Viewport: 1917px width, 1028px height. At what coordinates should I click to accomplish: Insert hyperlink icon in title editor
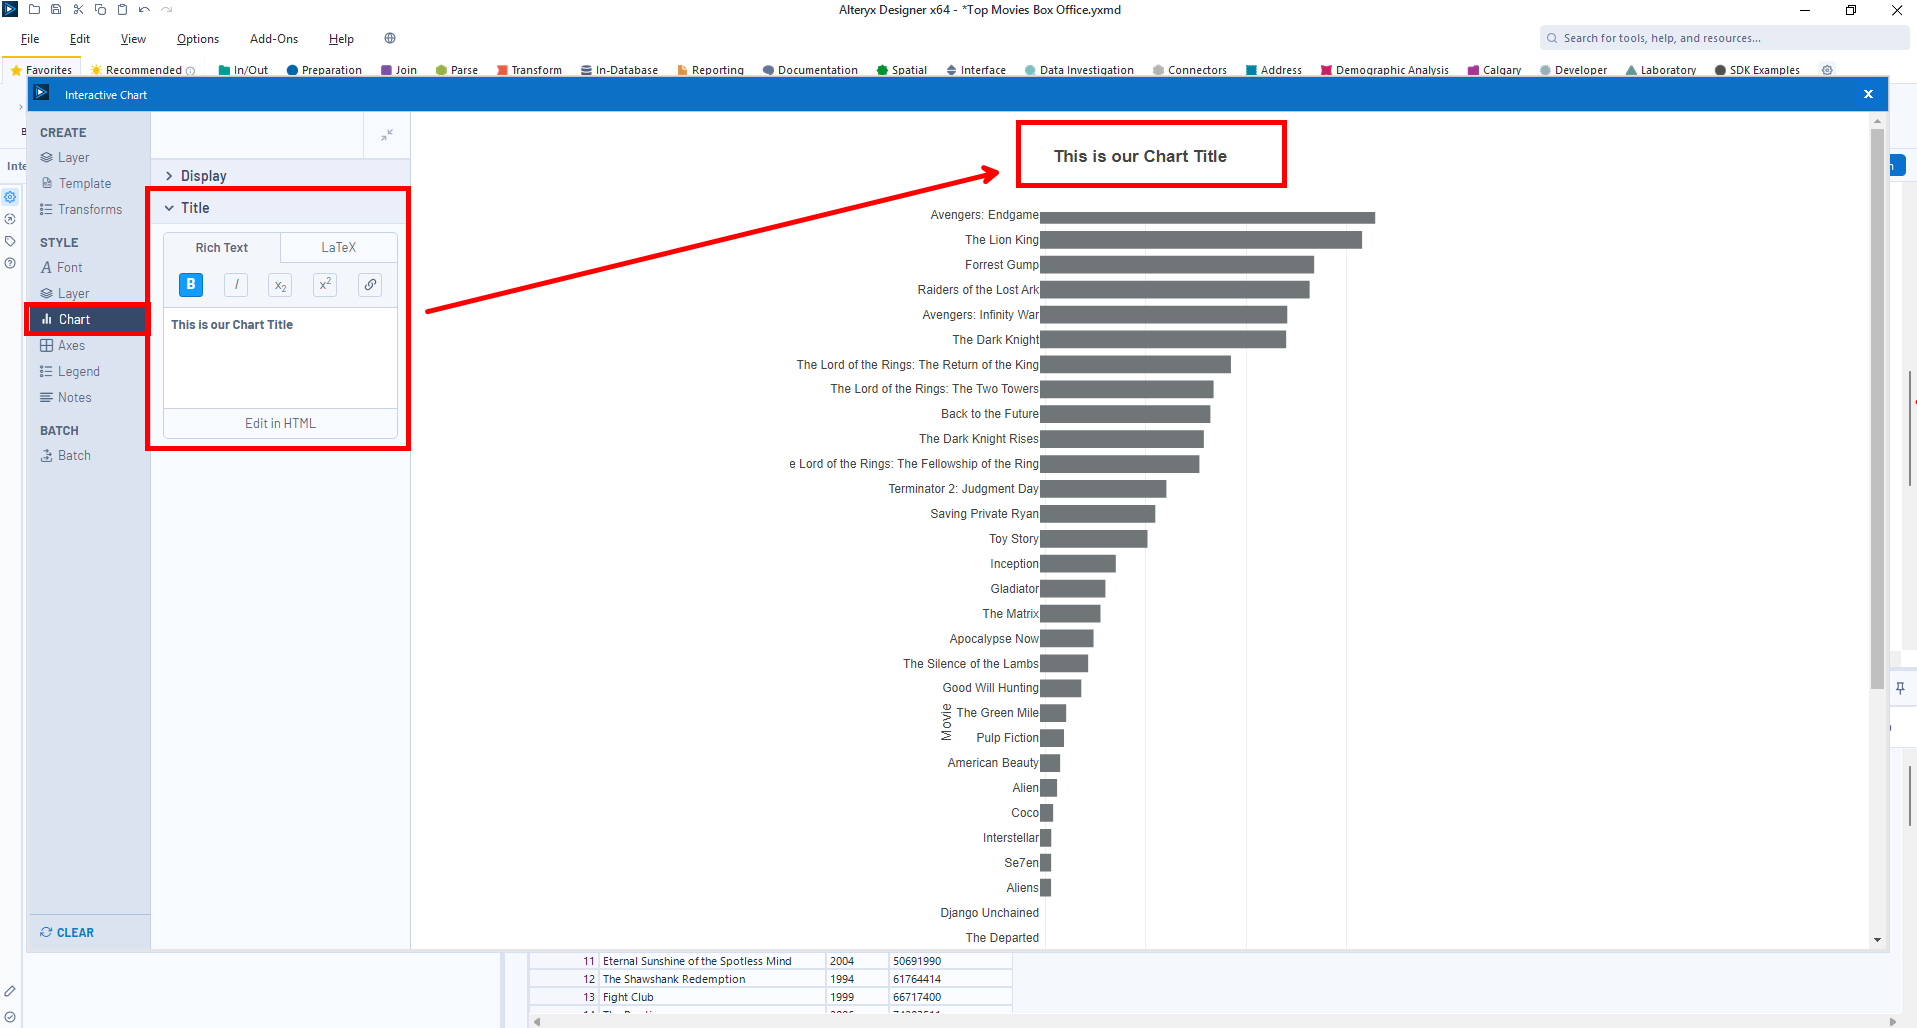pyautogui.click(x=370, y=285)
